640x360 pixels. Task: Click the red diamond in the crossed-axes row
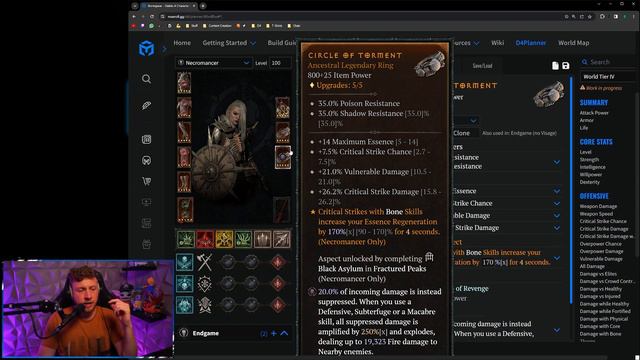[278, 262]
